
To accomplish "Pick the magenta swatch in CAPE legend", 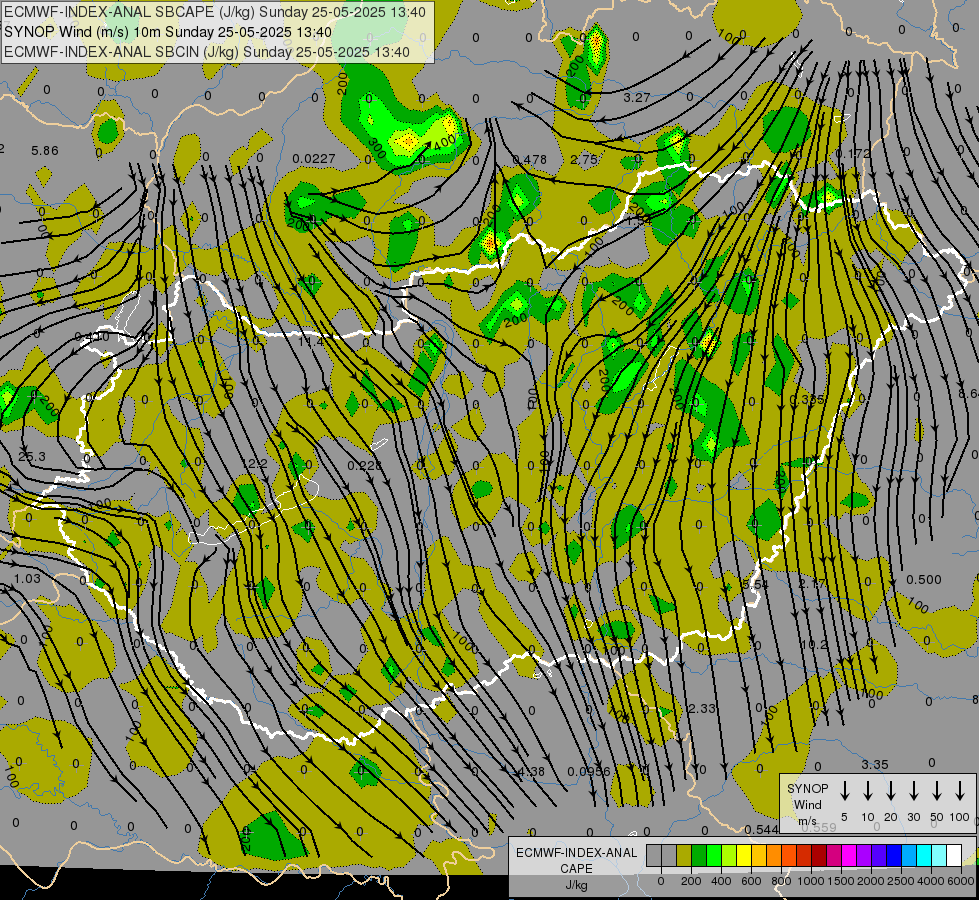I will pos(849,856).
